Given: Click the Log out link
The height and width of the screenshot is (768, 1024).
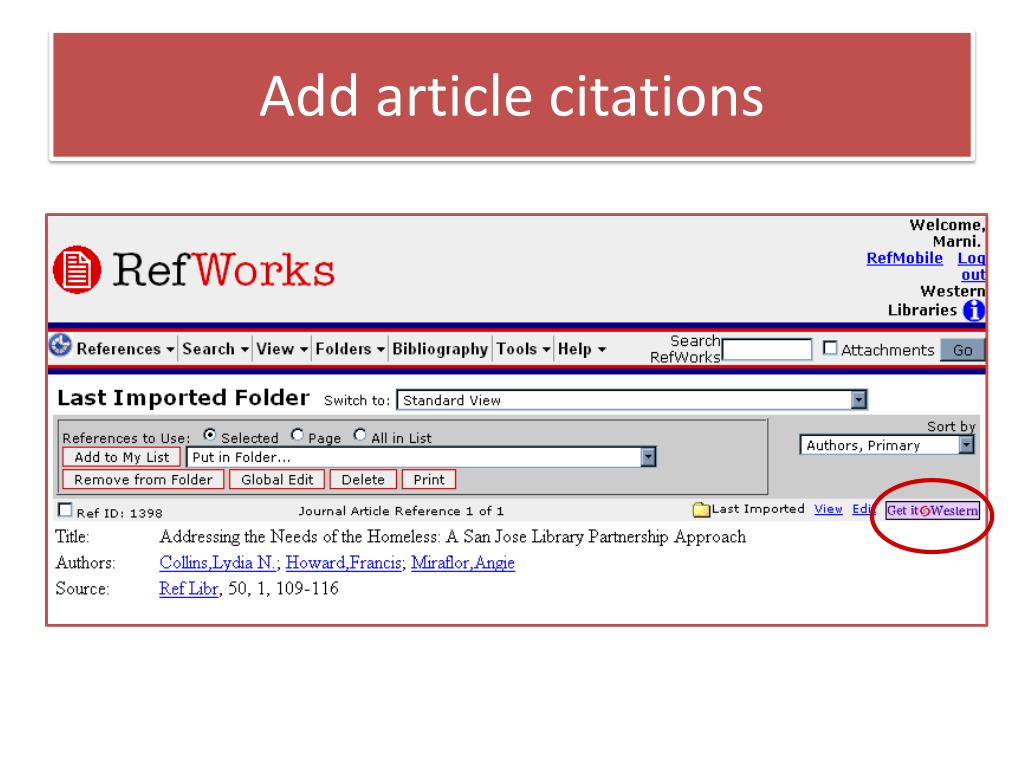Looking at the screenshot, I should (971, 266).
